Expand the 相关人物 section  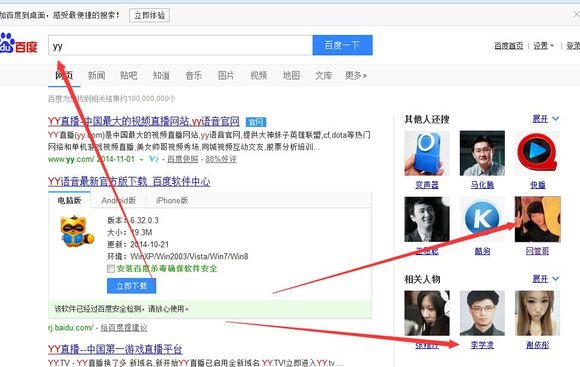click(x=546, y=279)
